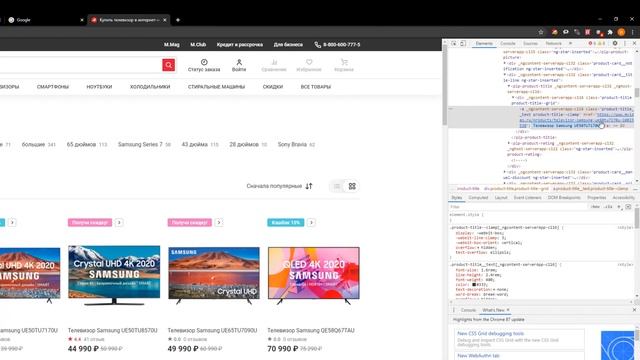
Task: Open the Layout pane tab
Action: pyautogui.click(x=501, y=198)
